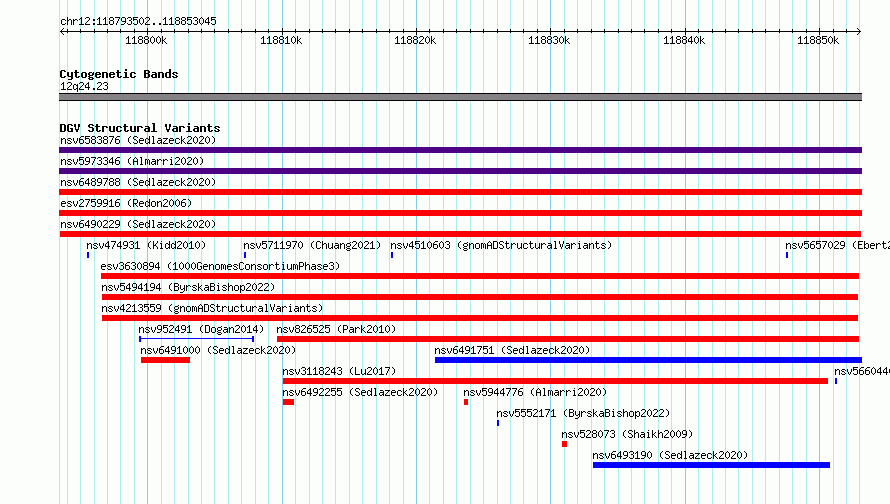Click the nsv4213559 (gnomADStructuralVariants) label
This screenshot has width=890, height=504.
(212, 308)
